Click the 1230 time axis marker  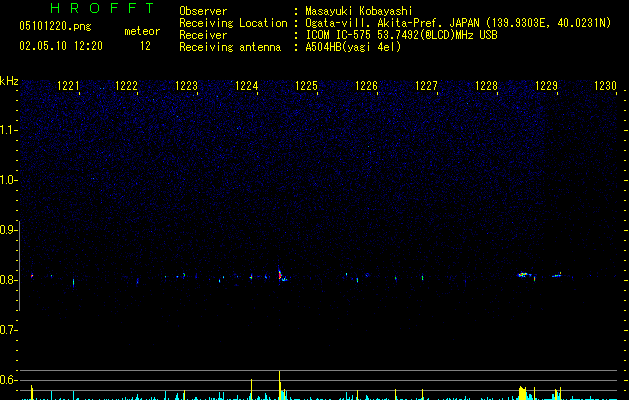tap(605, 86)
